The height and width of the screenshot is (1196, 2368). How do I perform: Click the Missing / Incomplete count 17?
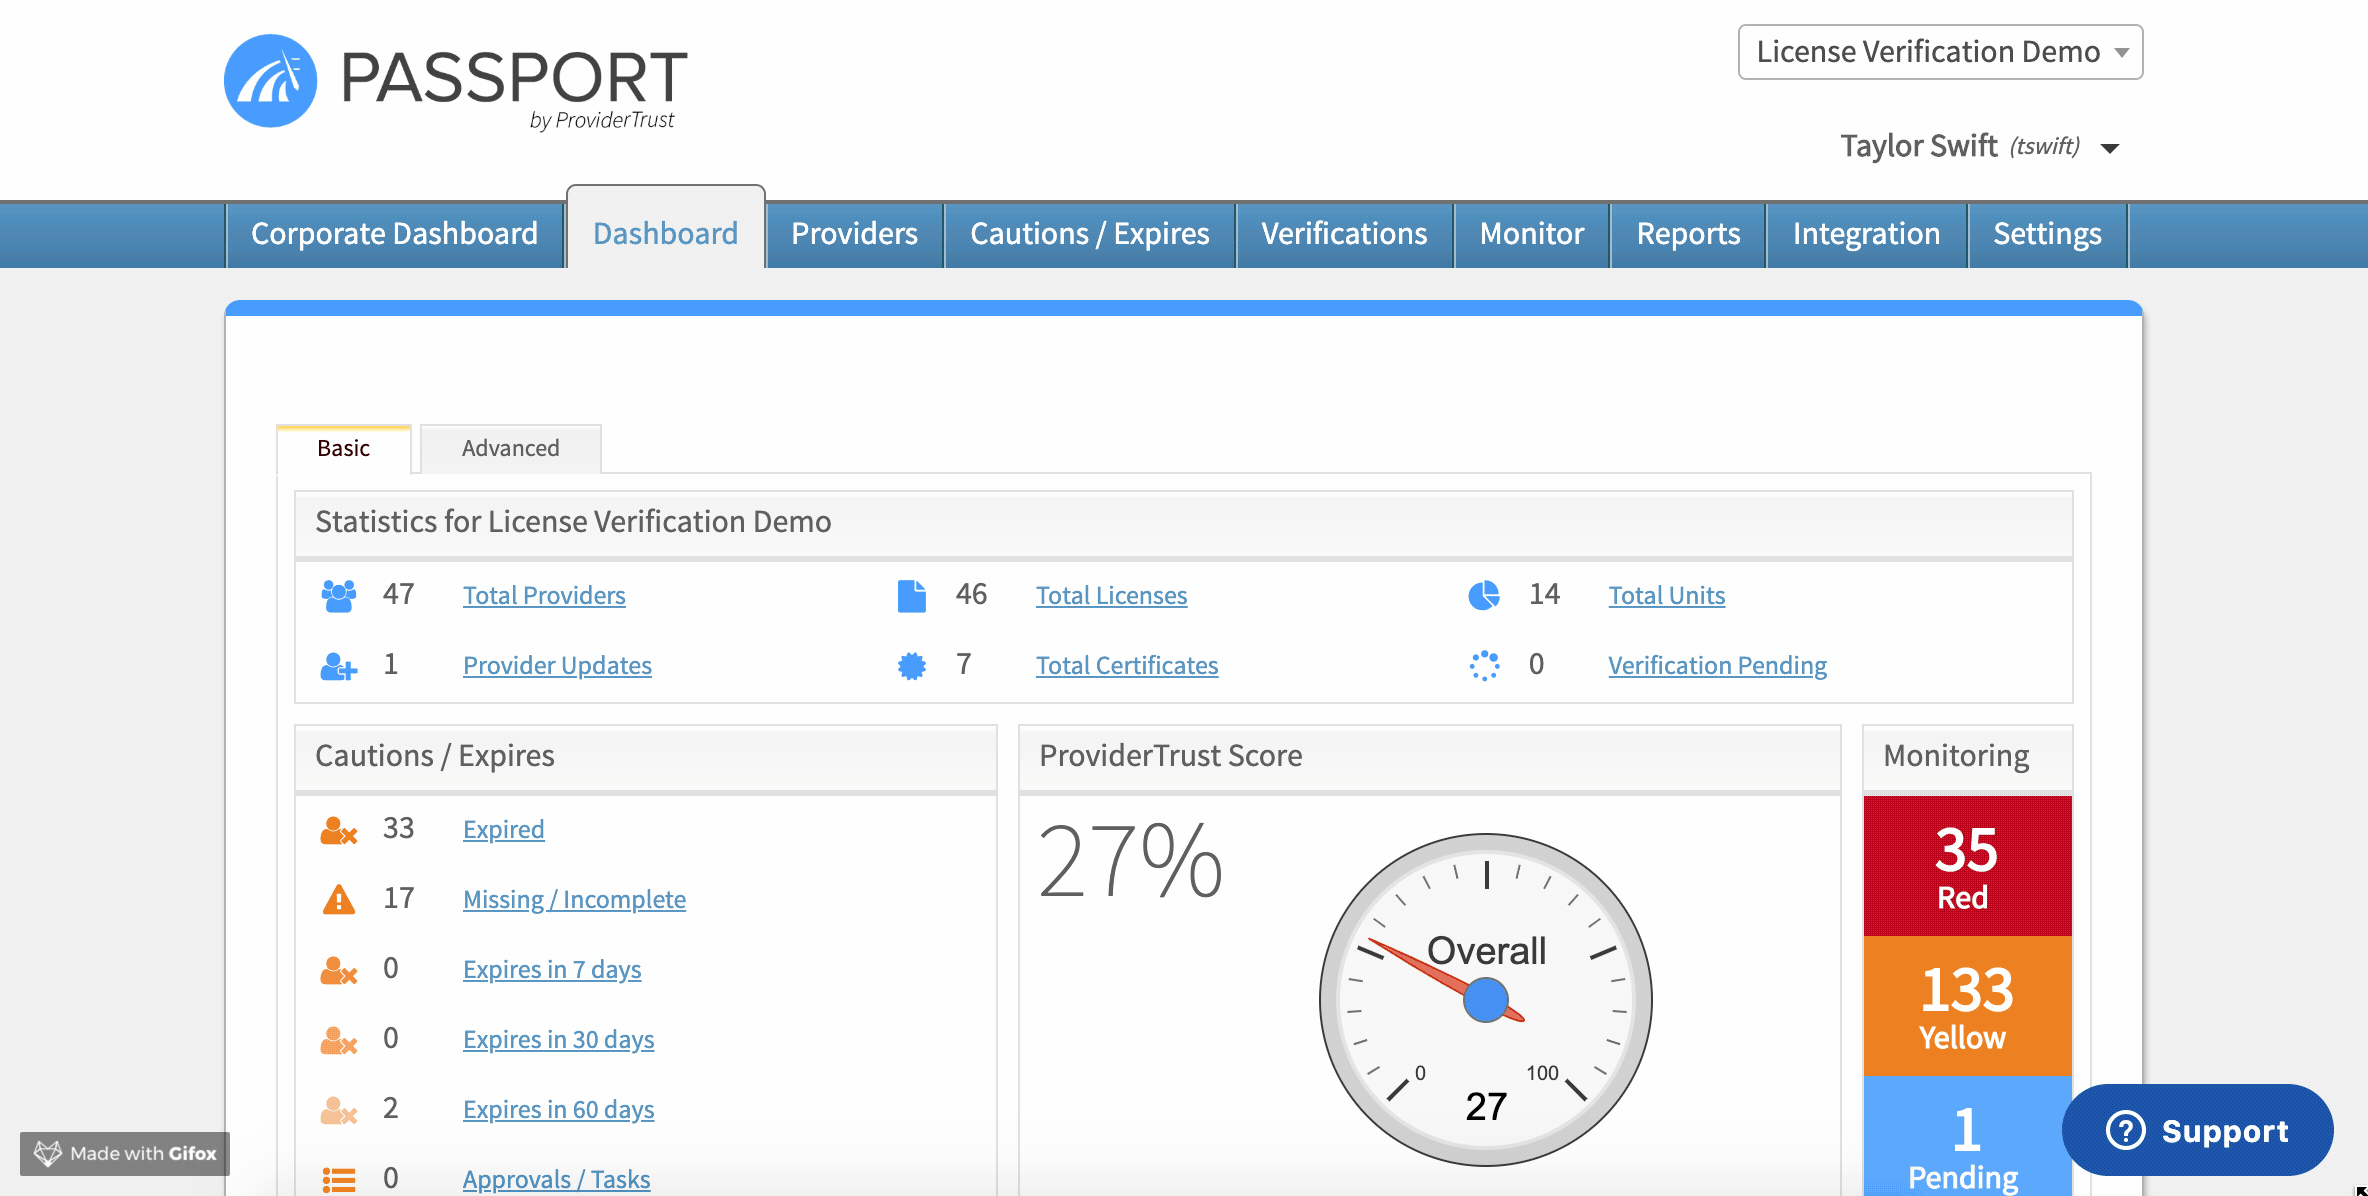click(398, 899)
